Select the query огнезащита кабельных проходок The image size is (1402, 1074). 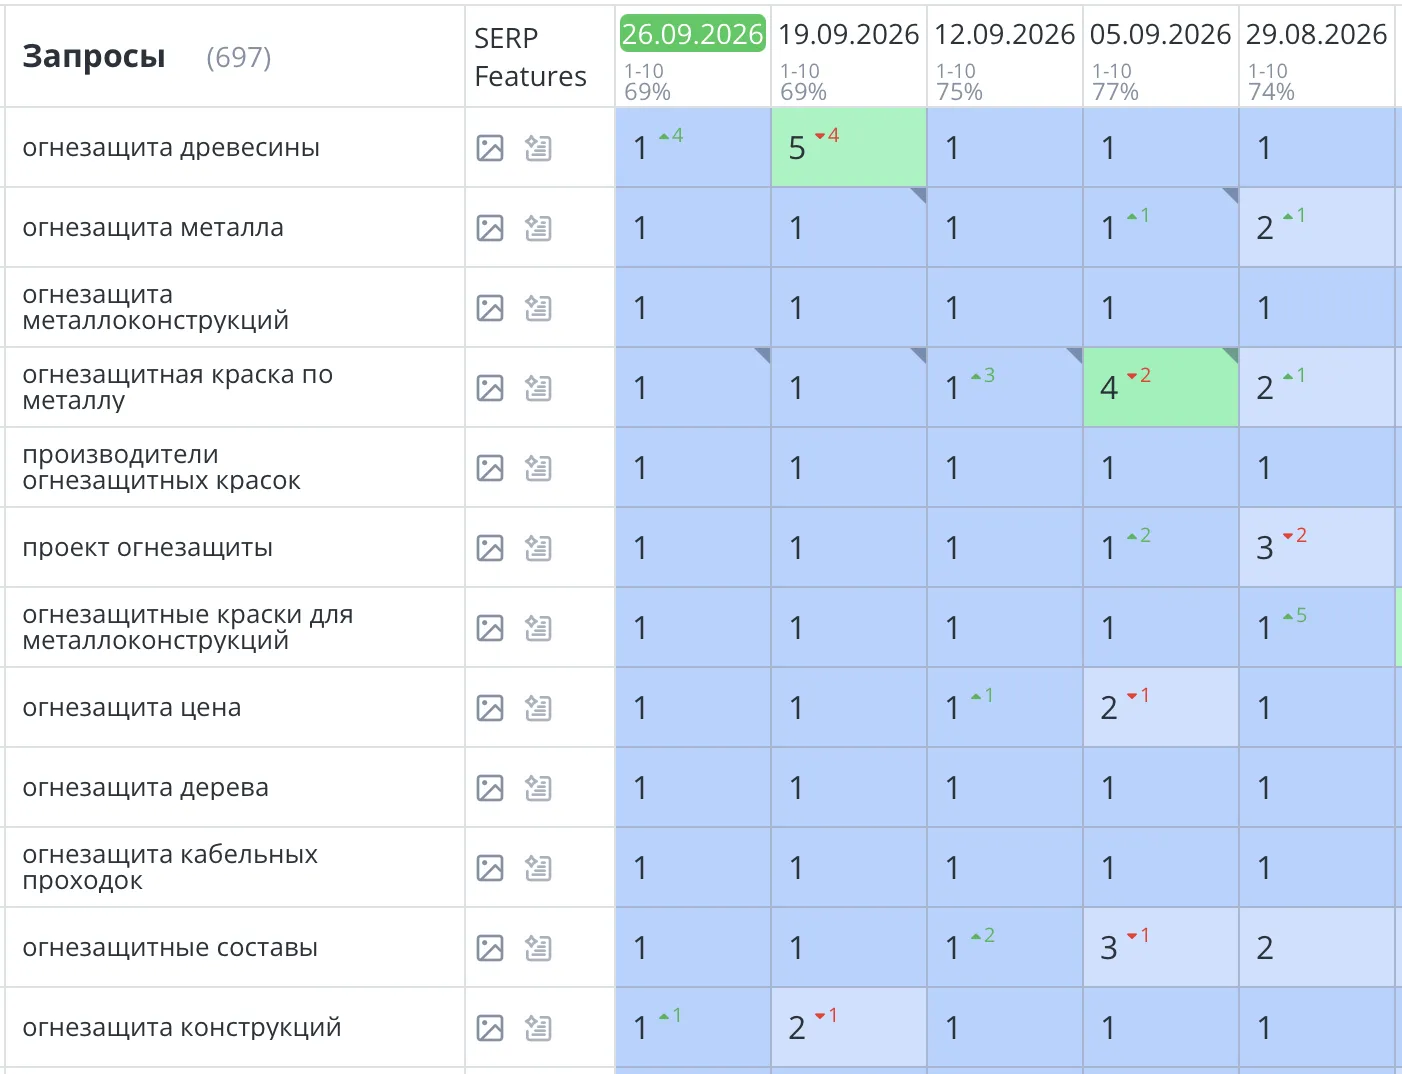(x=170, y=868)
